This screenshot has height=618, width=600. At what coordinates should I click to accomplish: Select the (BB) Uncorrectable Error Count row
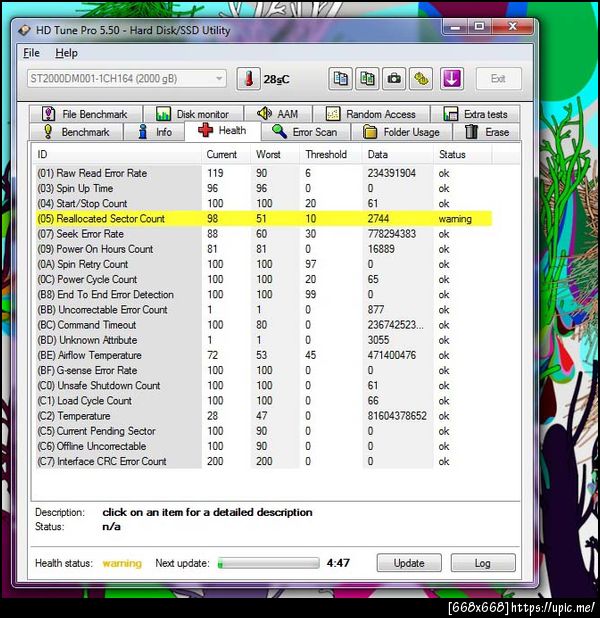click(x=263, y=310)
